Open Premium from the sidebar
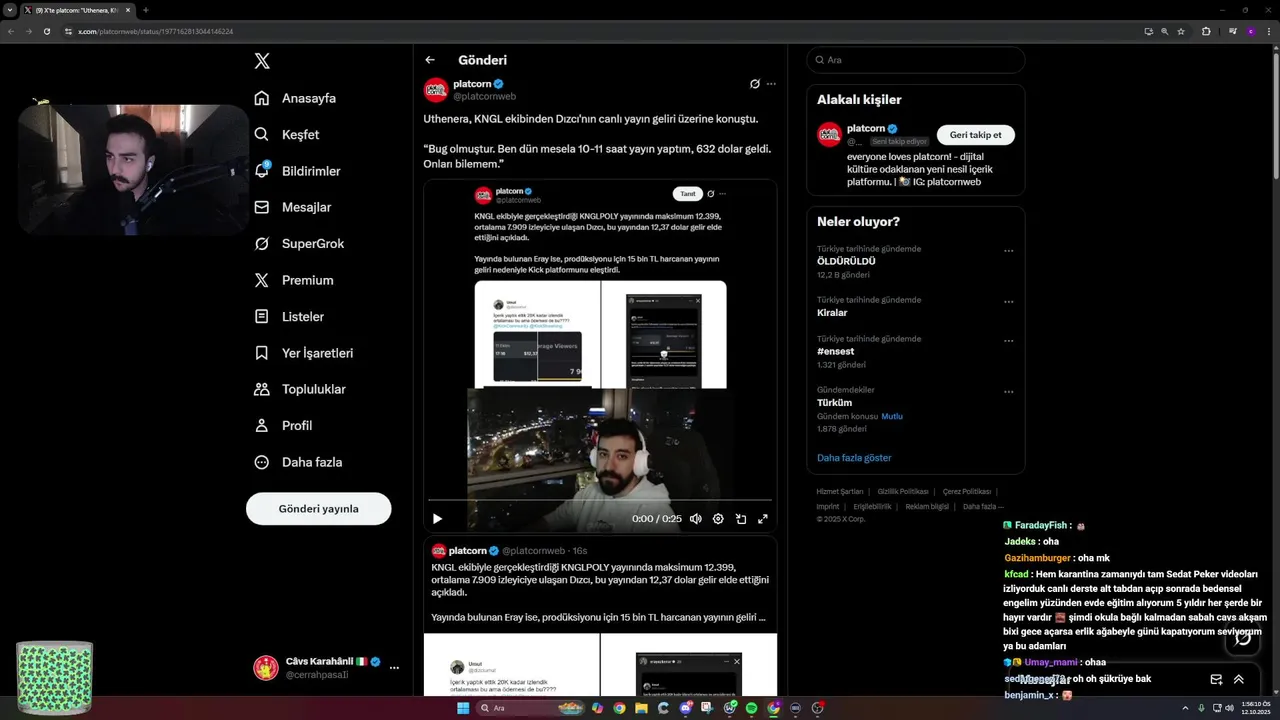Image resolution: width=1280 pixels, height=720 pixels. coord(294,280)
